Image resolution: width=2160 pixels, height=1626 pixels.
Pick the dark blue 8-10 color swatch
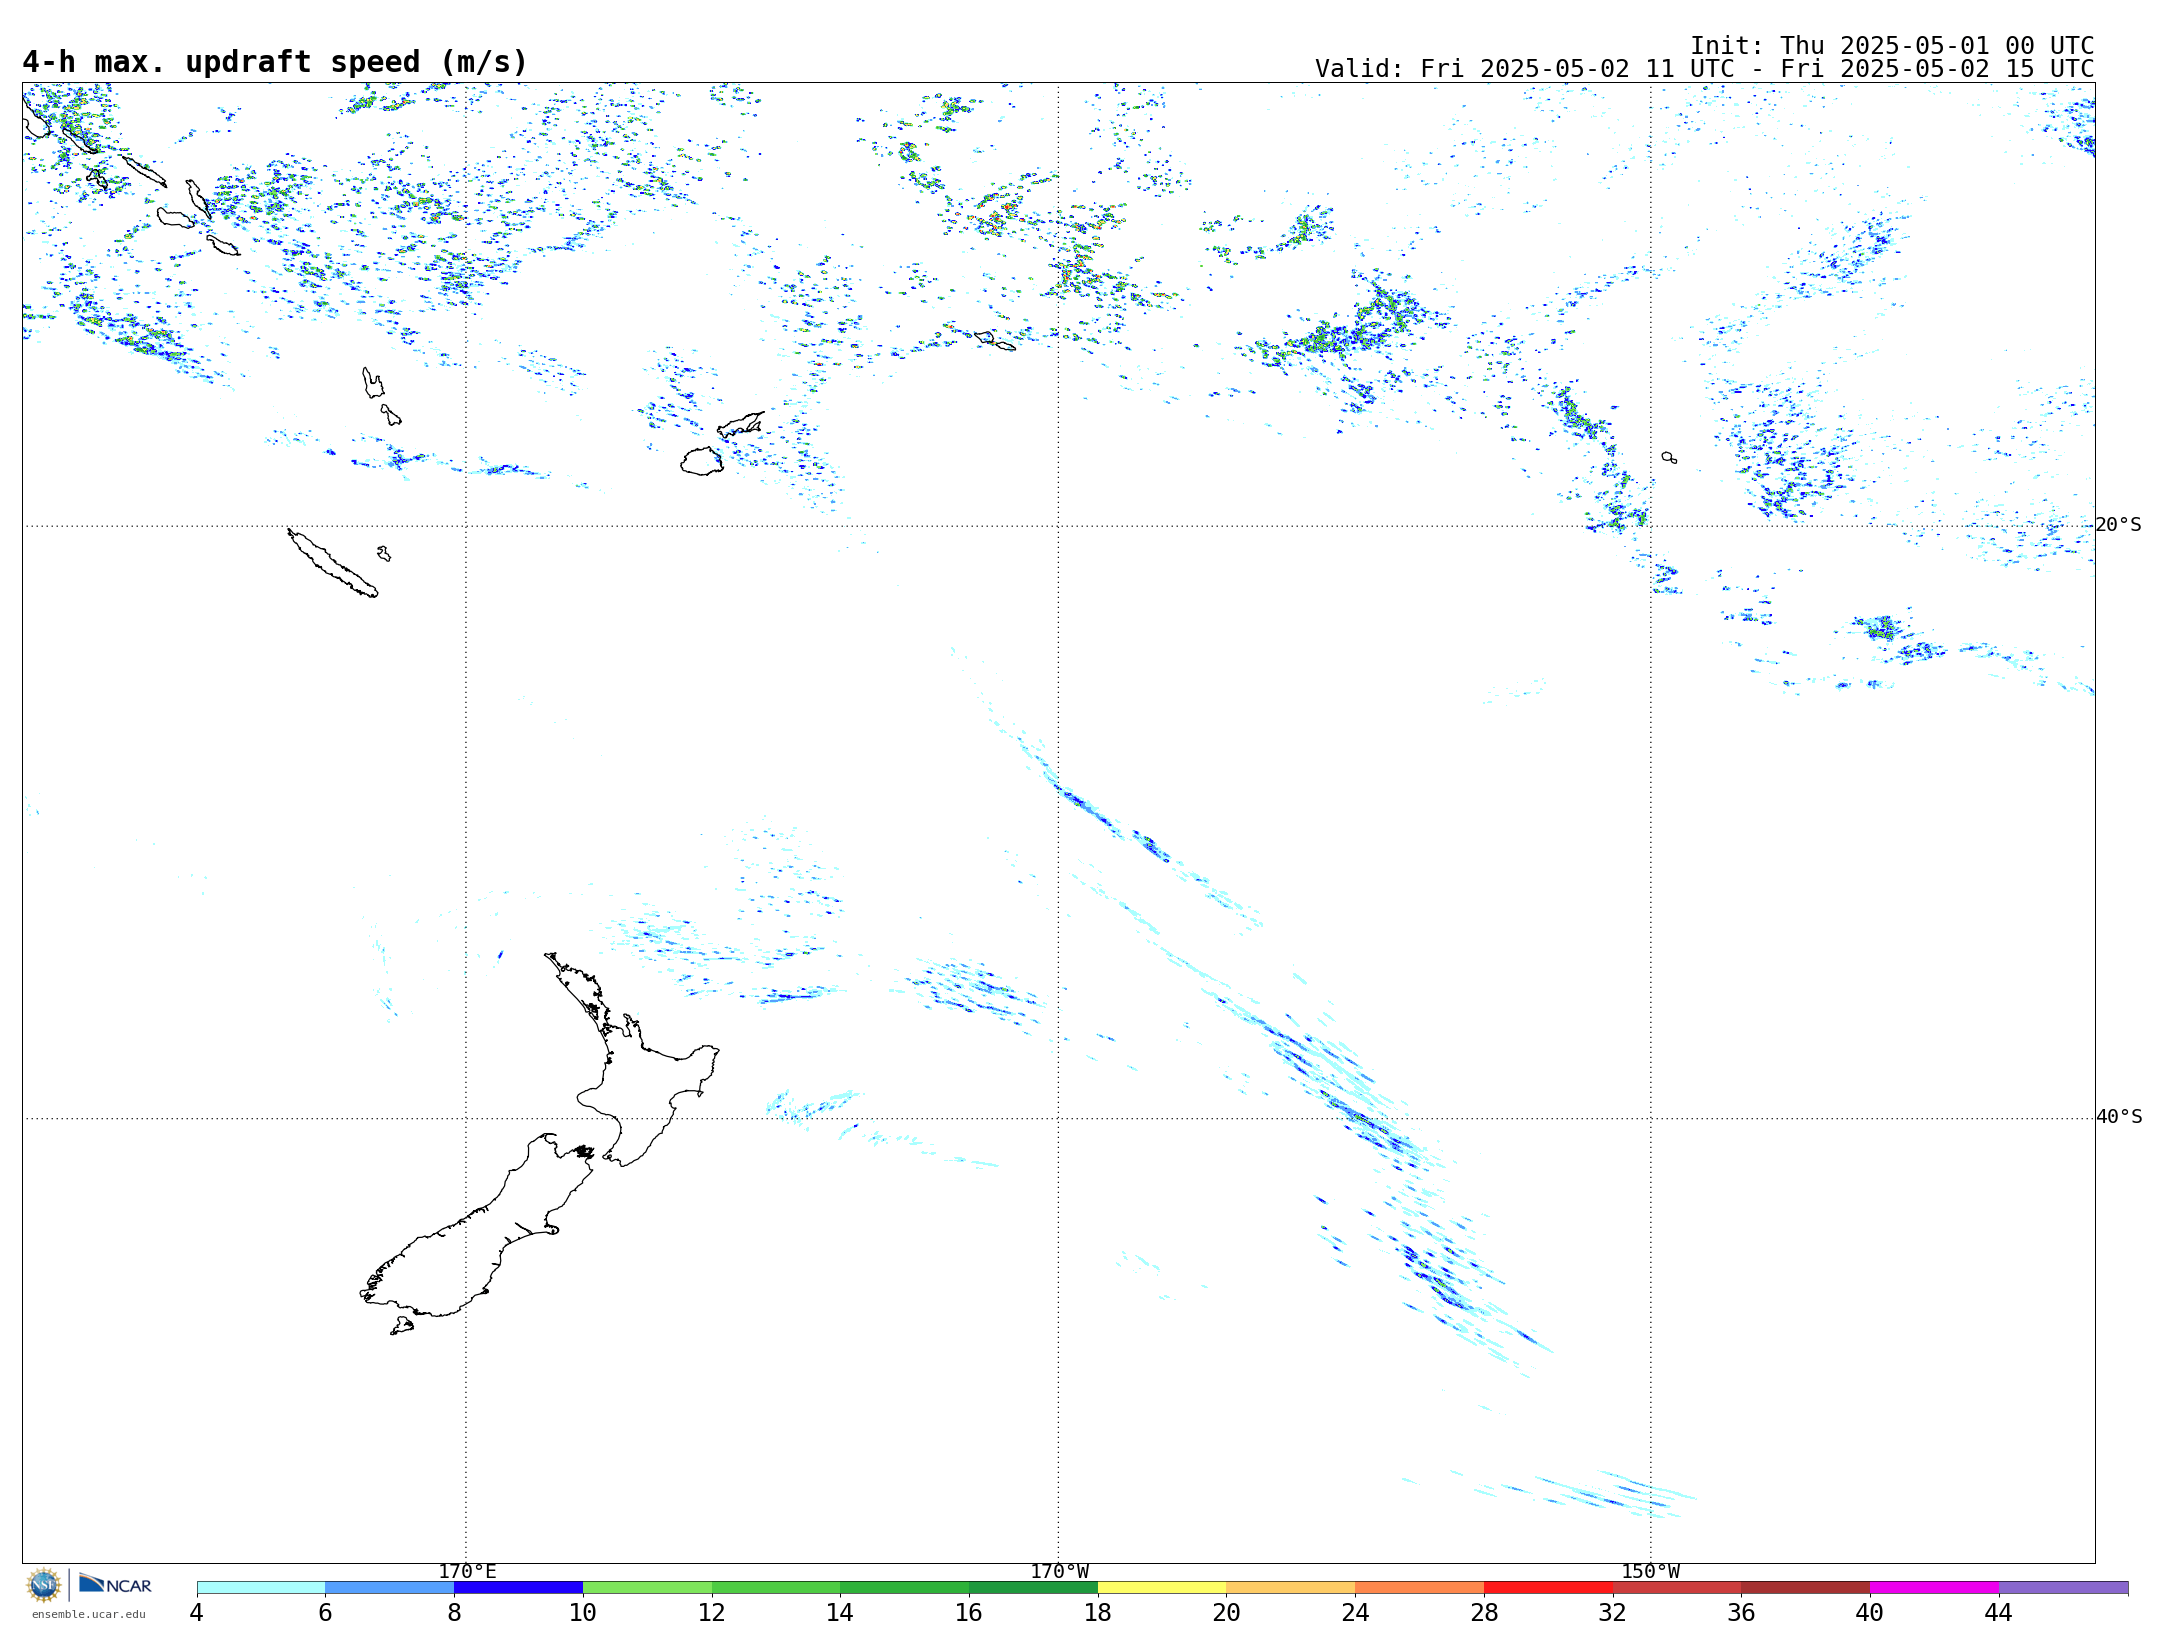tap(518, 1588)
